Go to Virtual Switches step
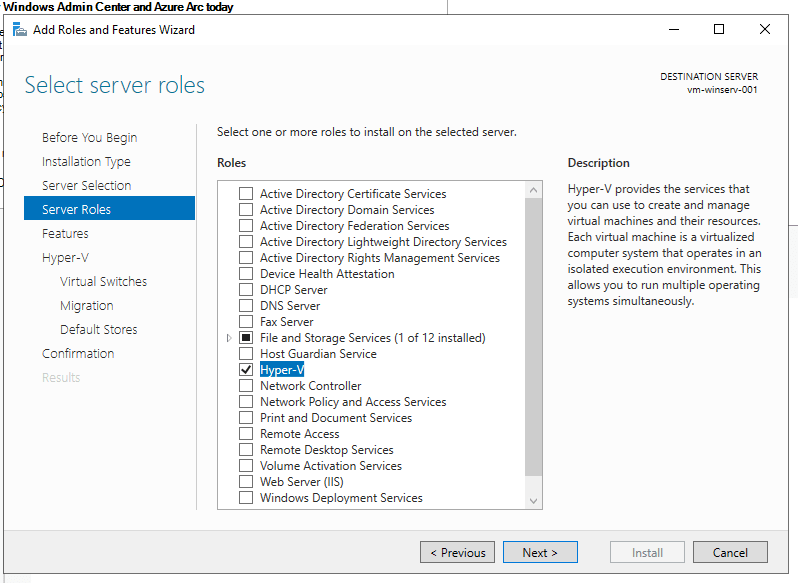Viewport: 798px width, 583px height. pyautogui.click(x=103, y=281)
